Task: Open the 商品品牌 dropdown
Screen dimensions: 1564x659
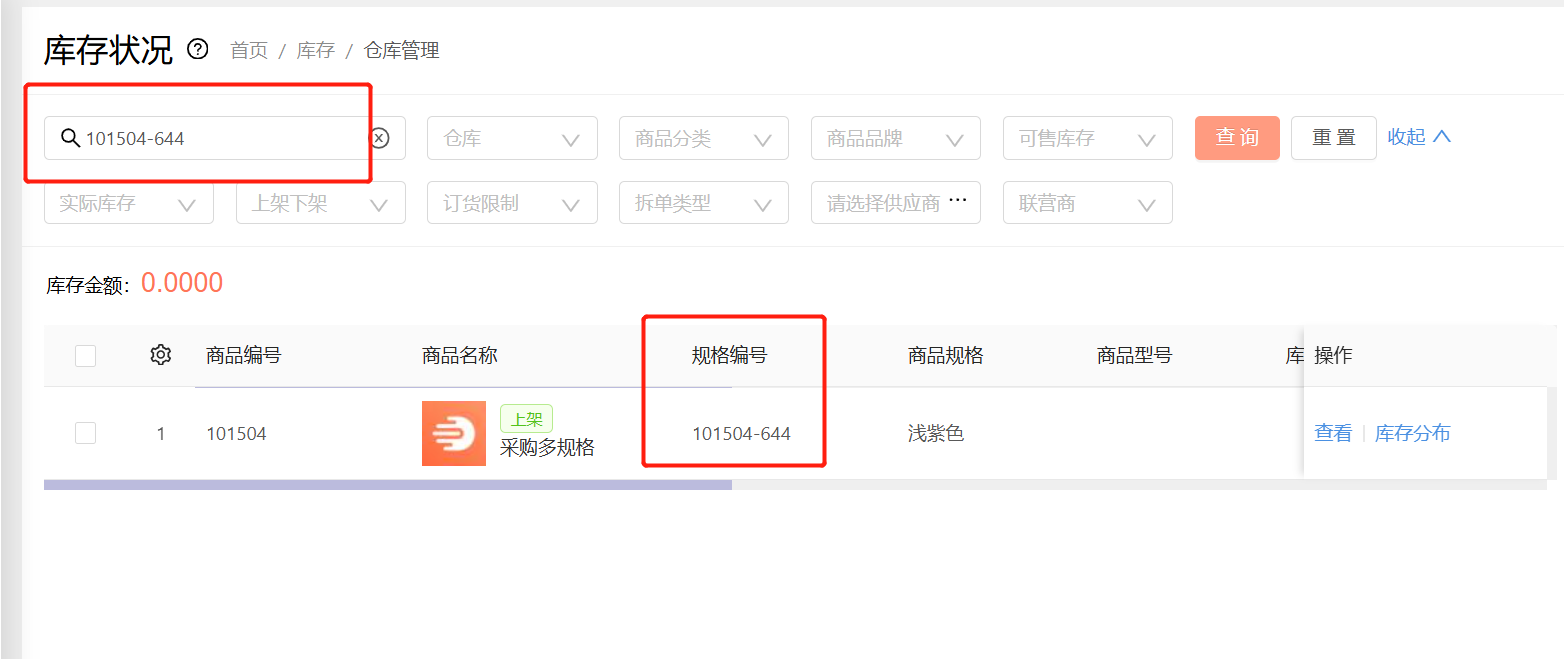Action: tap(896, 138)
